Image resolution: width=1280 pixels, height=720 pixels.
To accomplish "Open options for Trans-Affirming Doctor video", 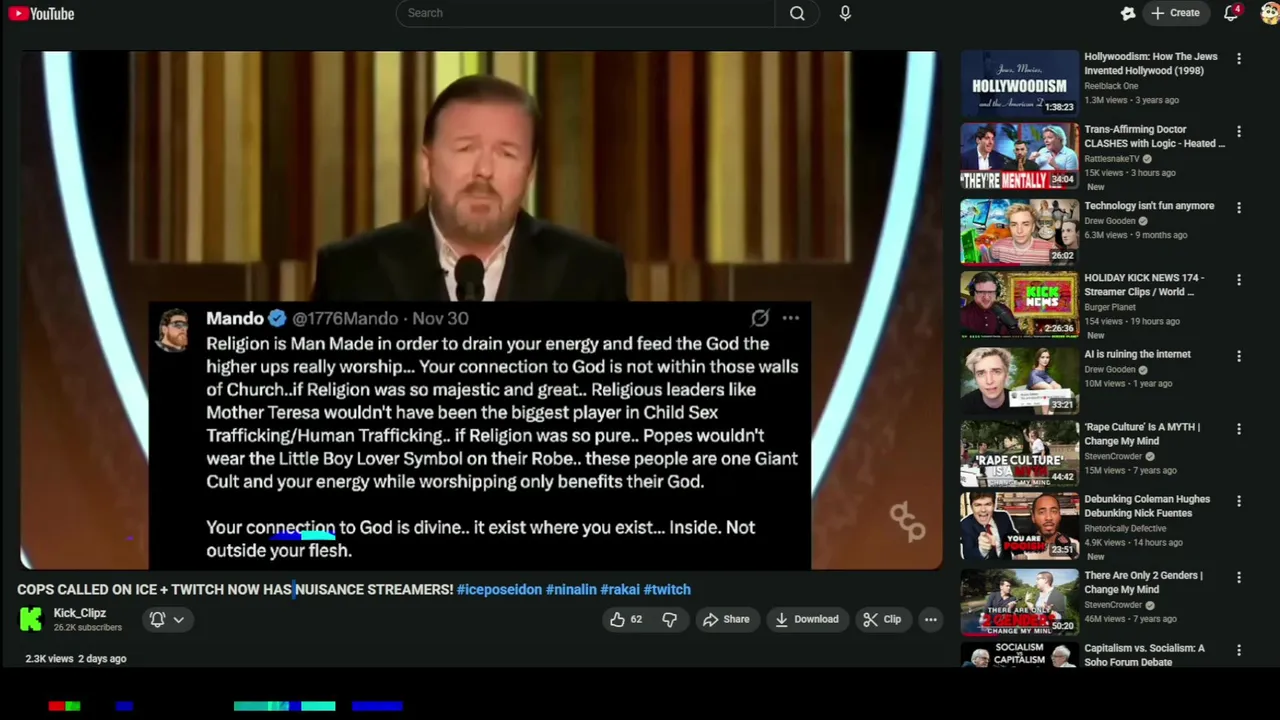I will [1239, 132].
